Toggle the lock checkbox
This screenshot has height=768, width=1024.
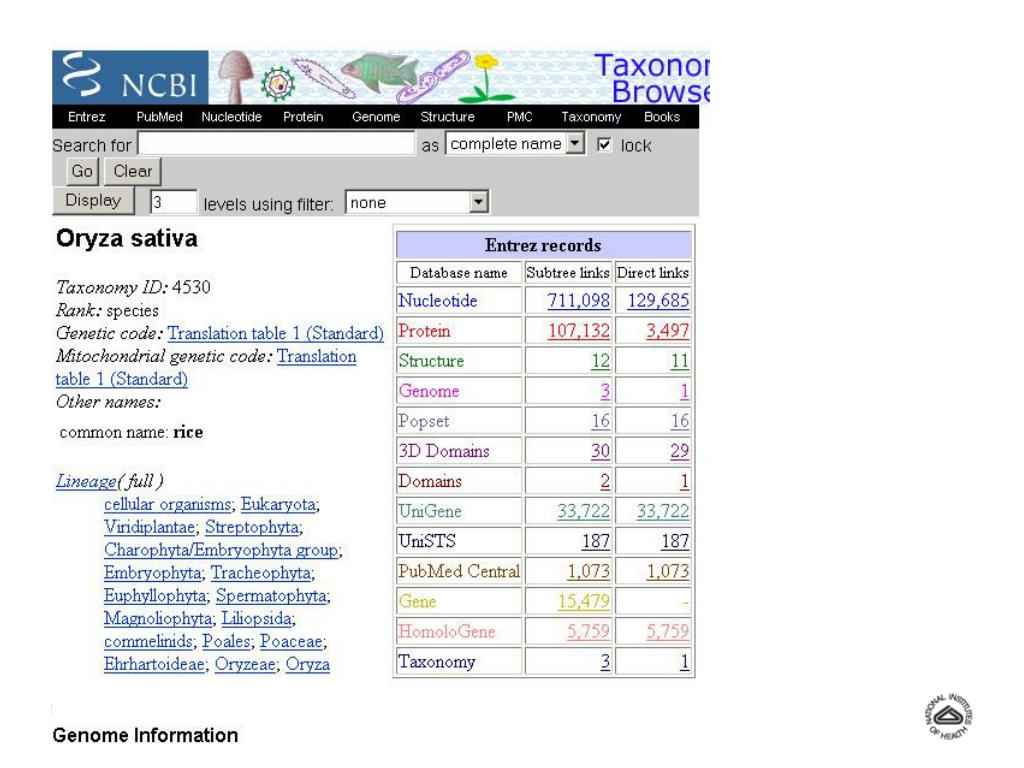[x=604, y=144]
